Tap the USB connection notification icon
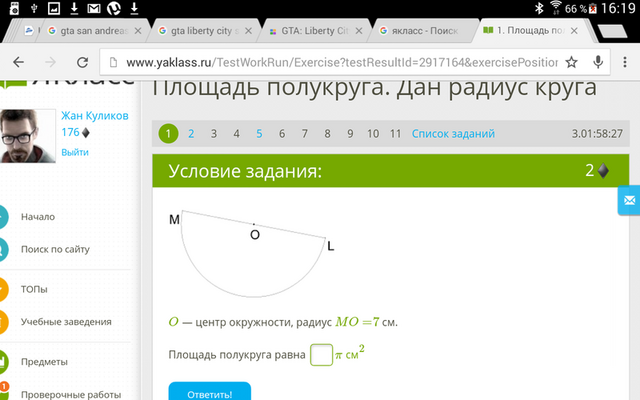 [34, 8]
